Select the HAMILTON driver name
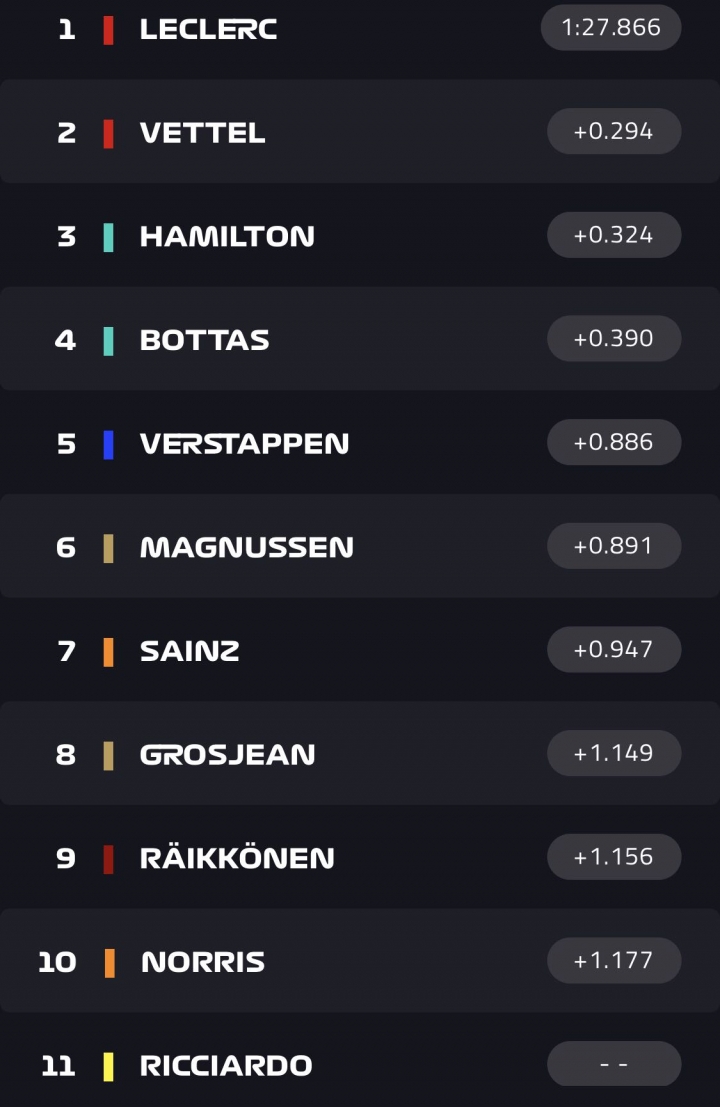This screenshot has width=720, height=1107. pos(227,237)
